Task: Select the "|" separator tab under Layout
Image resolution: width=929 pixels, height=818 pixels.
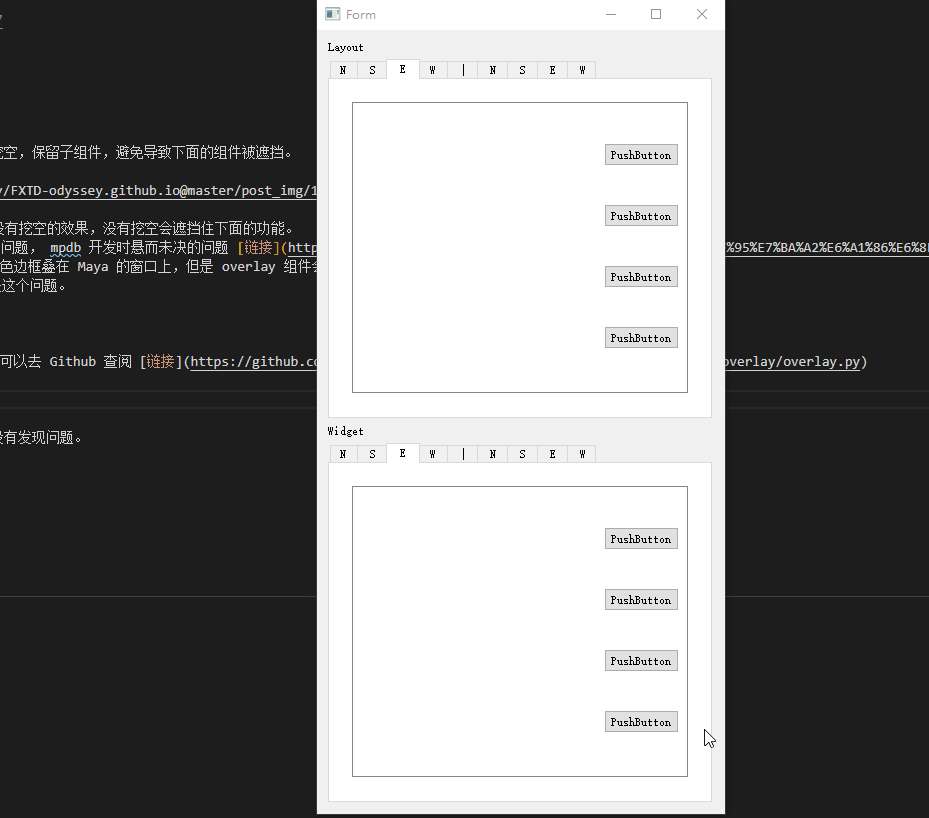Action: [462, 69]
